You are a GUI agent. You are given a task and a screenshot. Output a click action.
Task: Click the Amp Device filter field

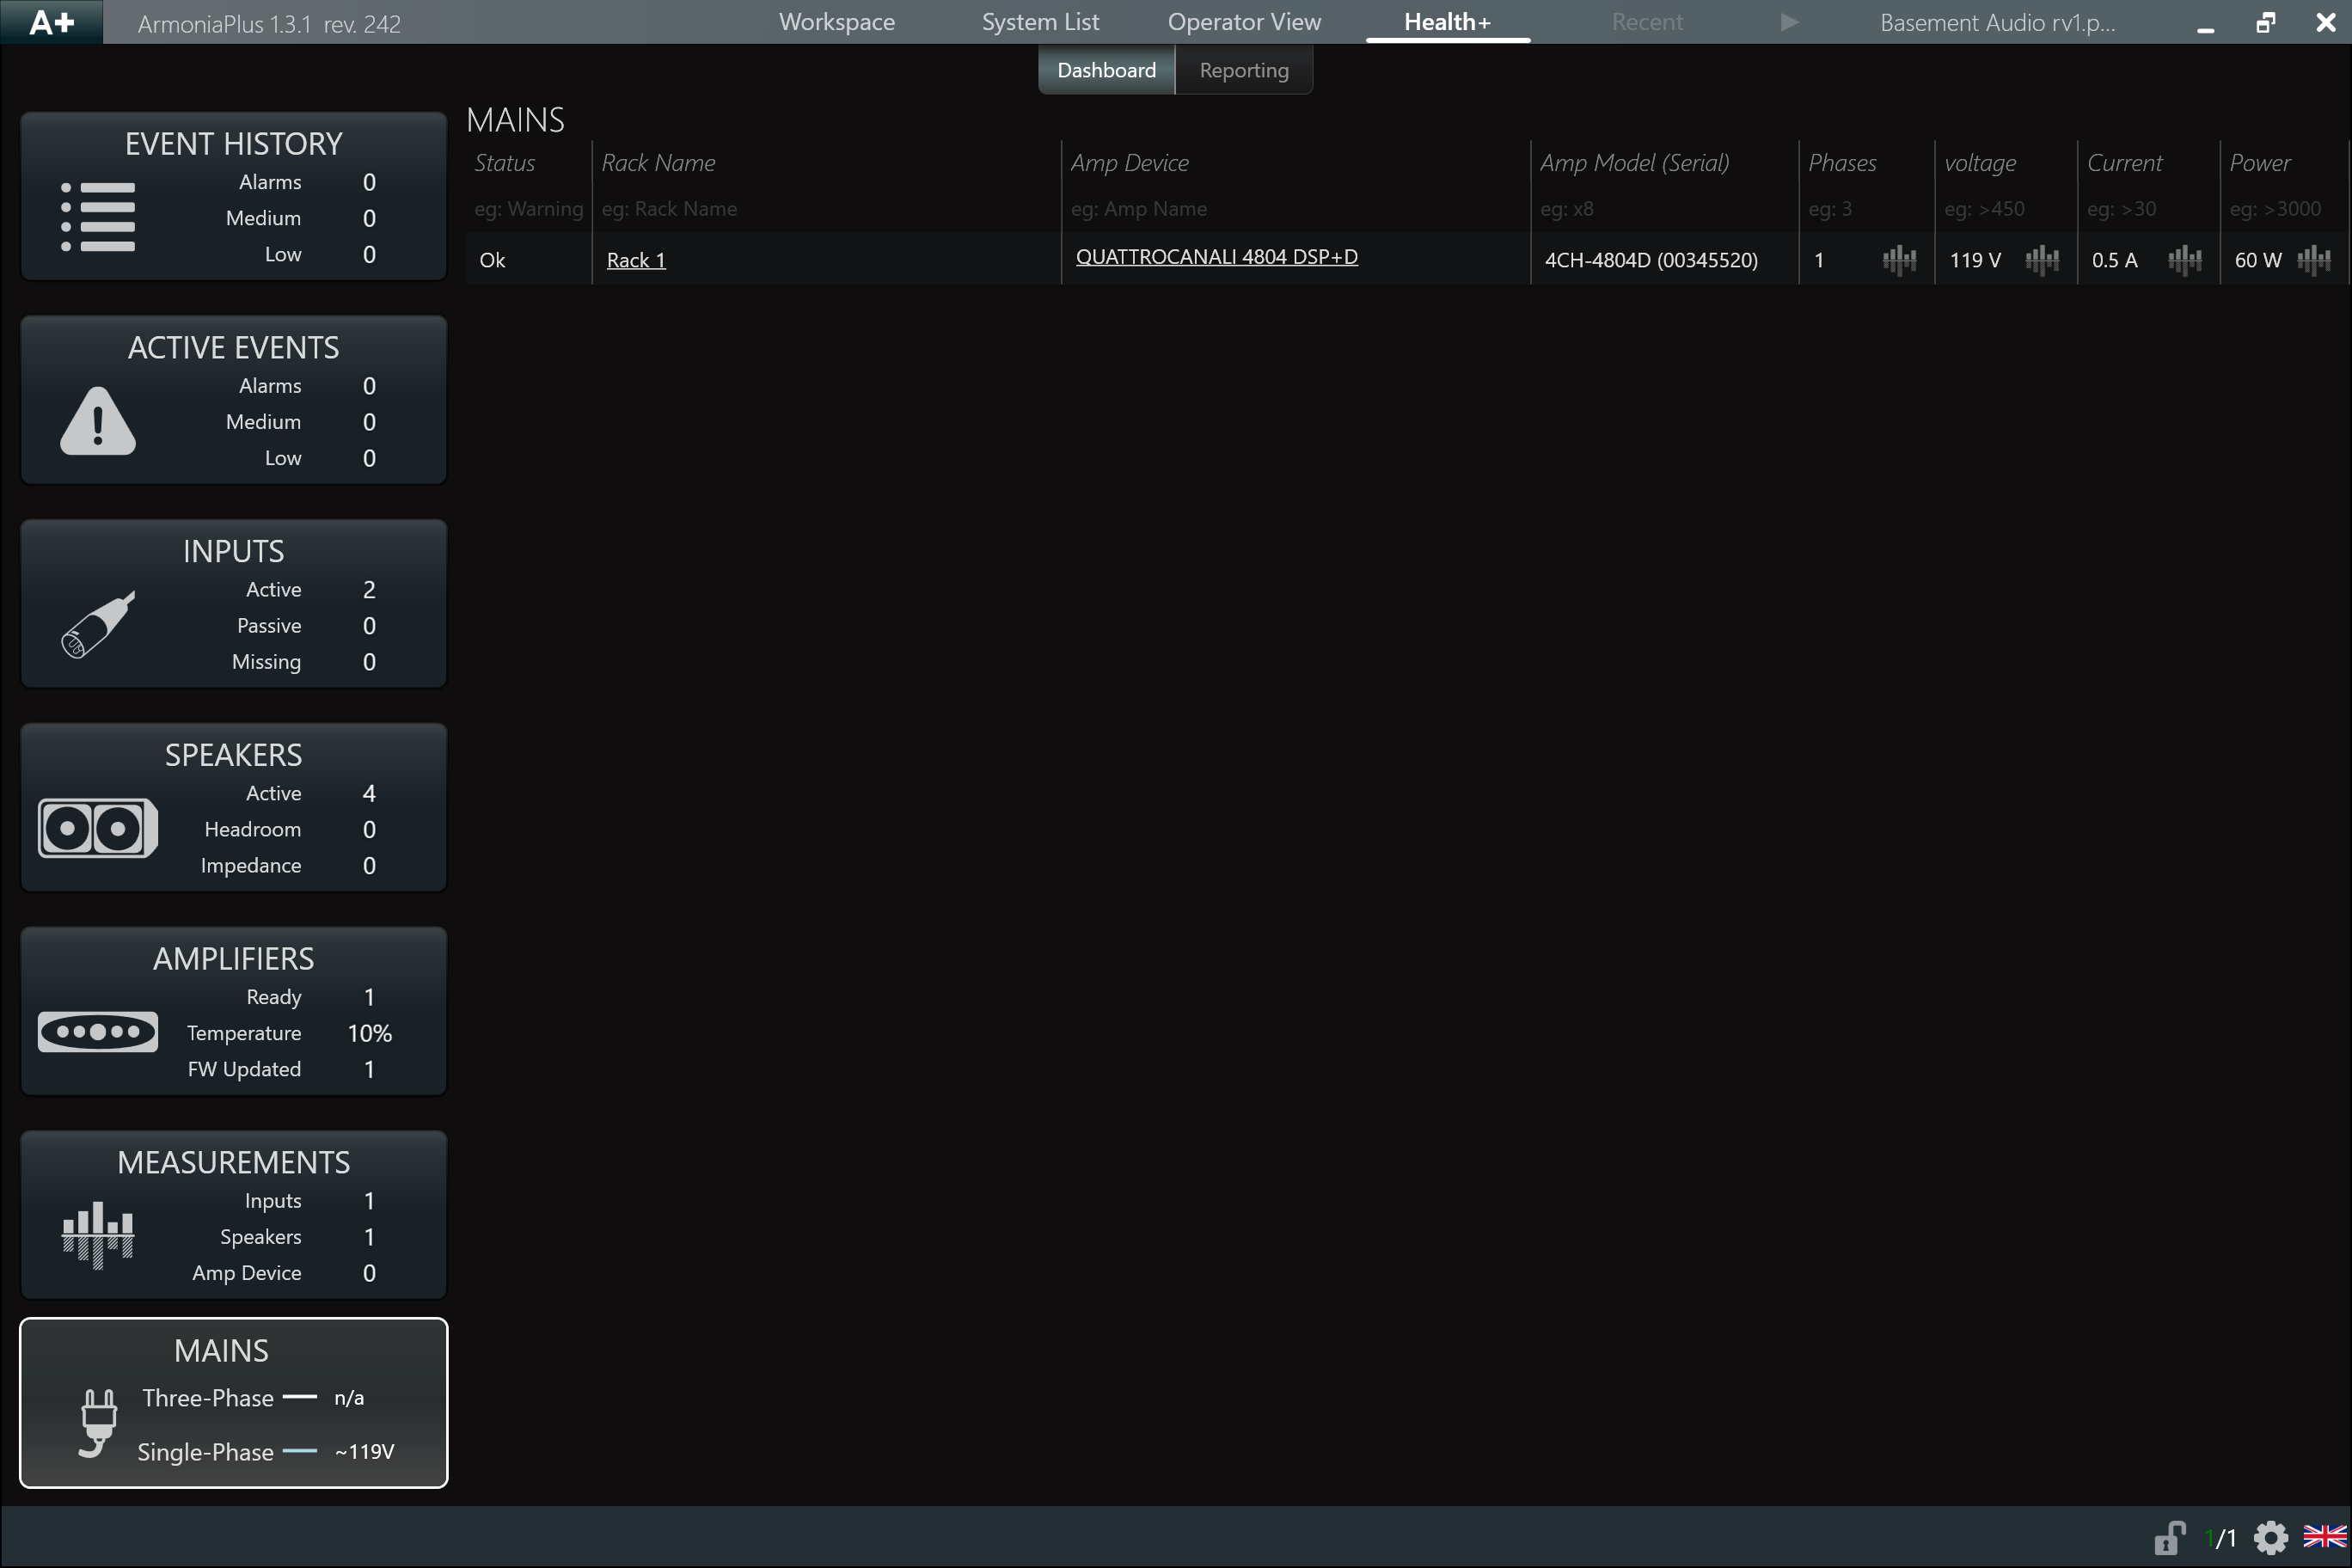pyautogui.click(x=1295, y=209)
